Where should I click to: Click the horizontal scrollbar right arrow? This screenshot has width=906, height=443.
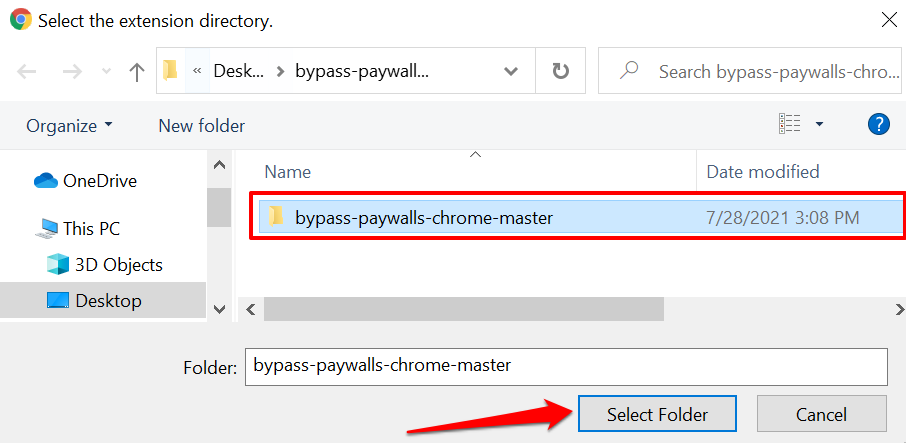pyautogui.click(x=898, y=310)
